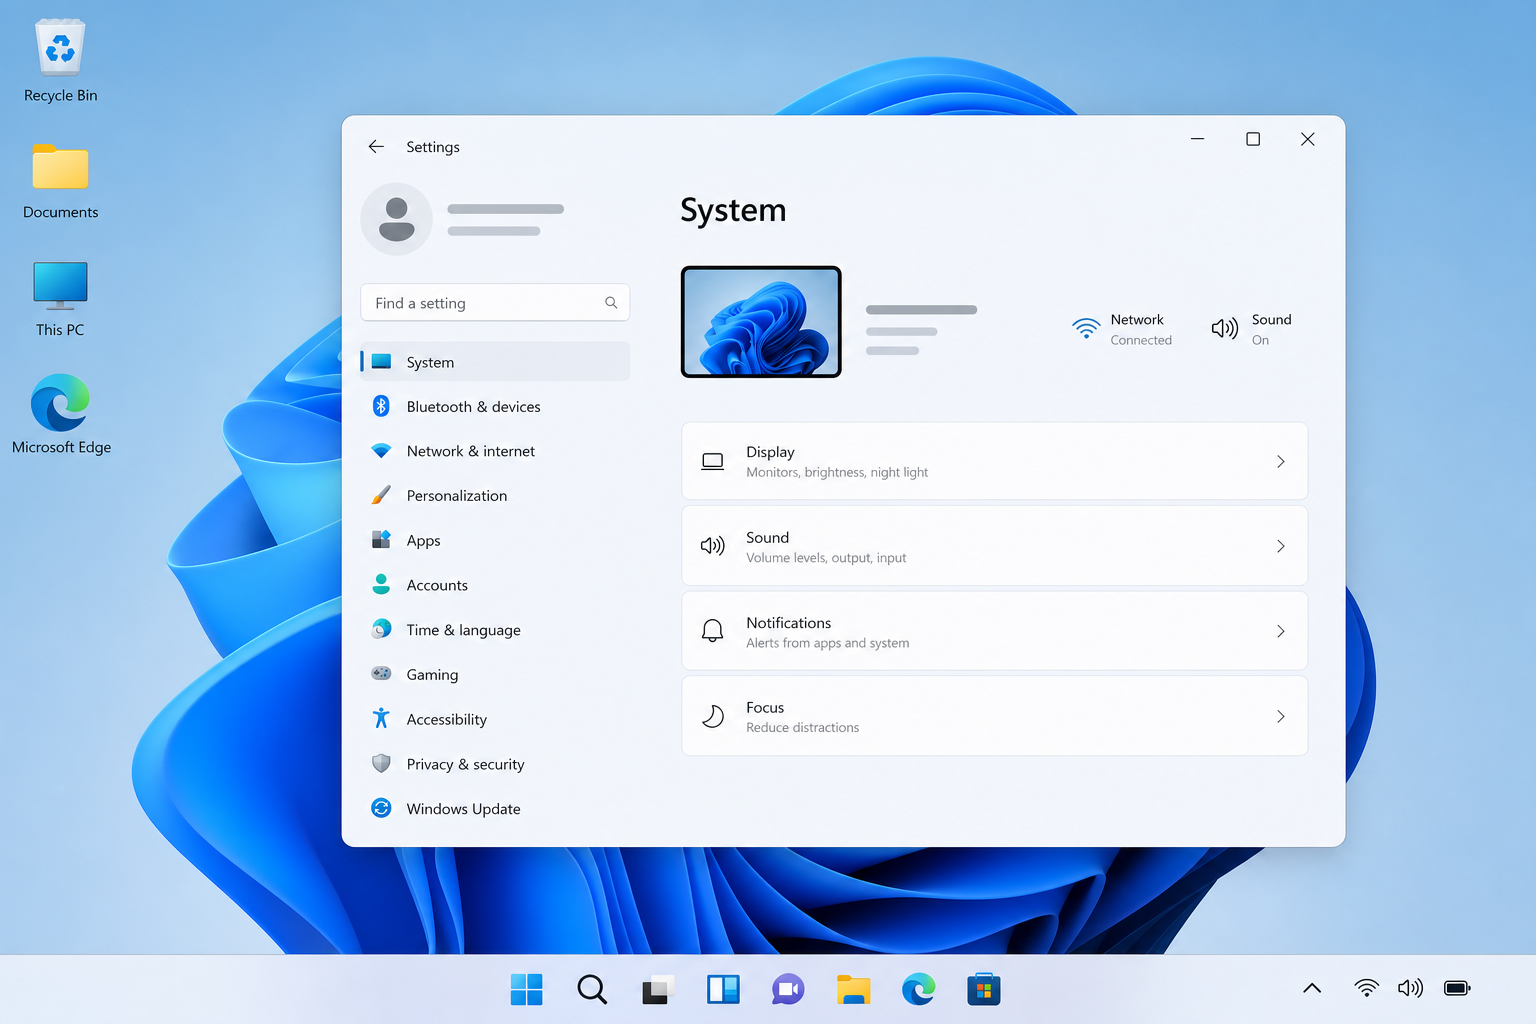Expand the Focus row chevron
Image resolution: width=1536 pixels, height=1024 pixels.
1281,716
